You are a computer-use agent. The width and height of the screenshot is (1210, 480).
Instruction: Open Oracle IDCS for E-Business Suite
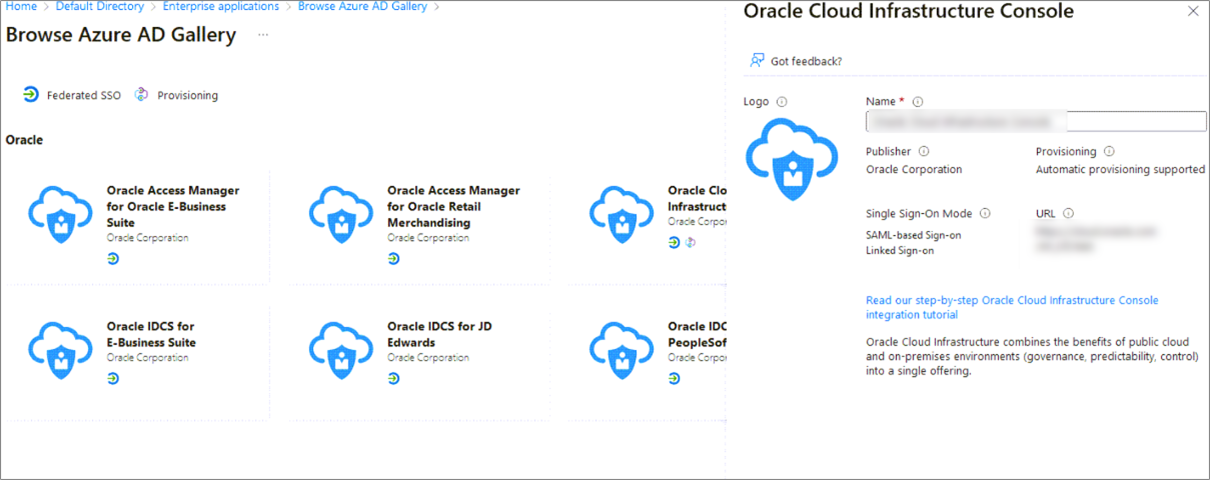point(151,334)
